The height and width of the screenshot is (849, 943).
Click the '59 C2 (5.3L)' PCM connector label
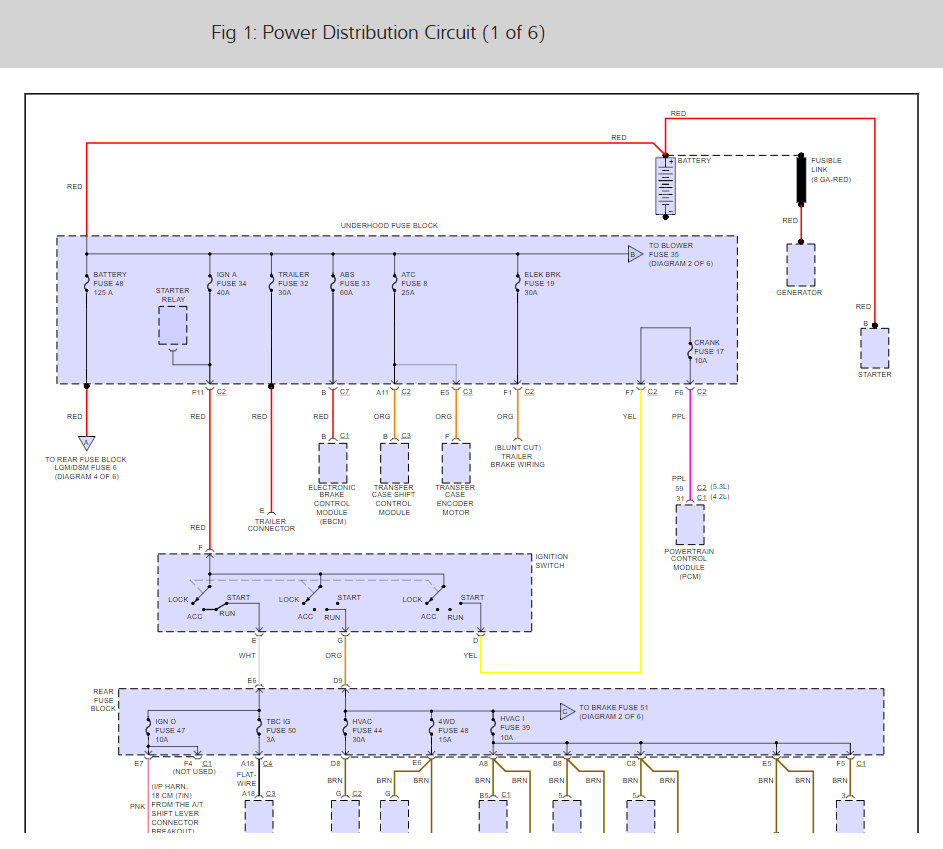click(x=702, y=488)
